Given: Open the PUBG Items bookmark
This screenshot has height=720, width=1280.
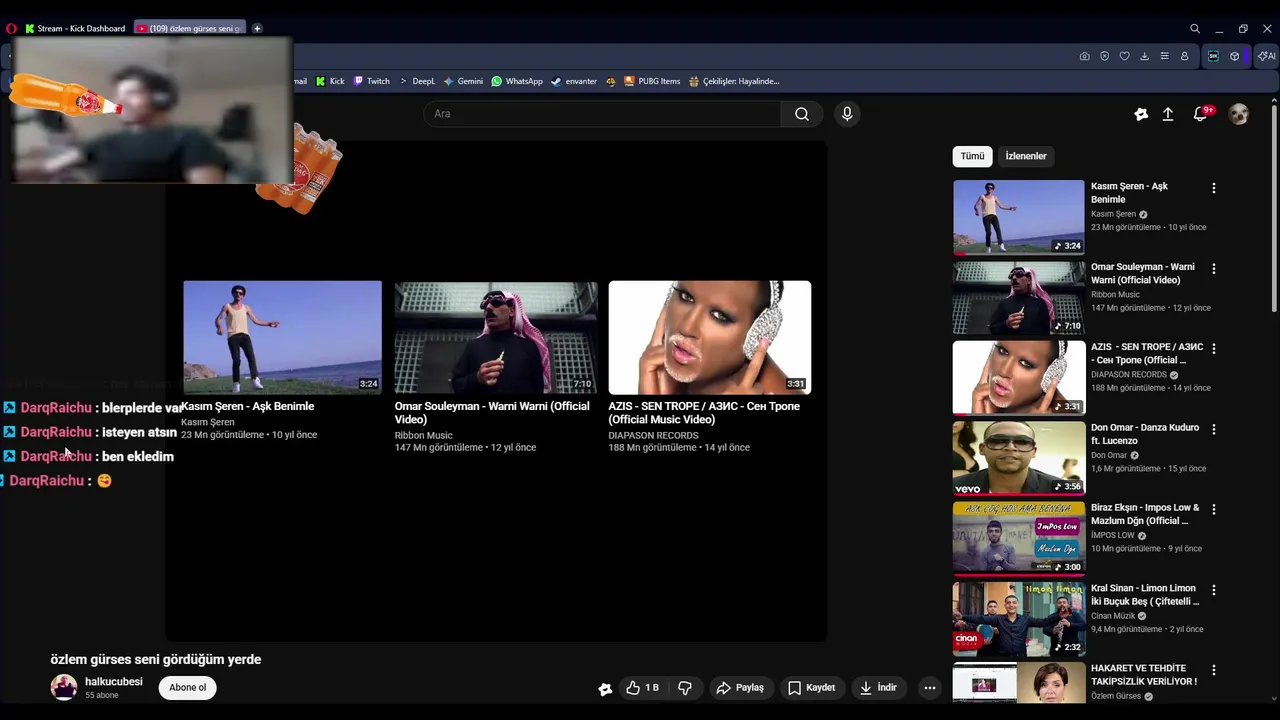Looking at the screenshot, I should tap(652, 81).
